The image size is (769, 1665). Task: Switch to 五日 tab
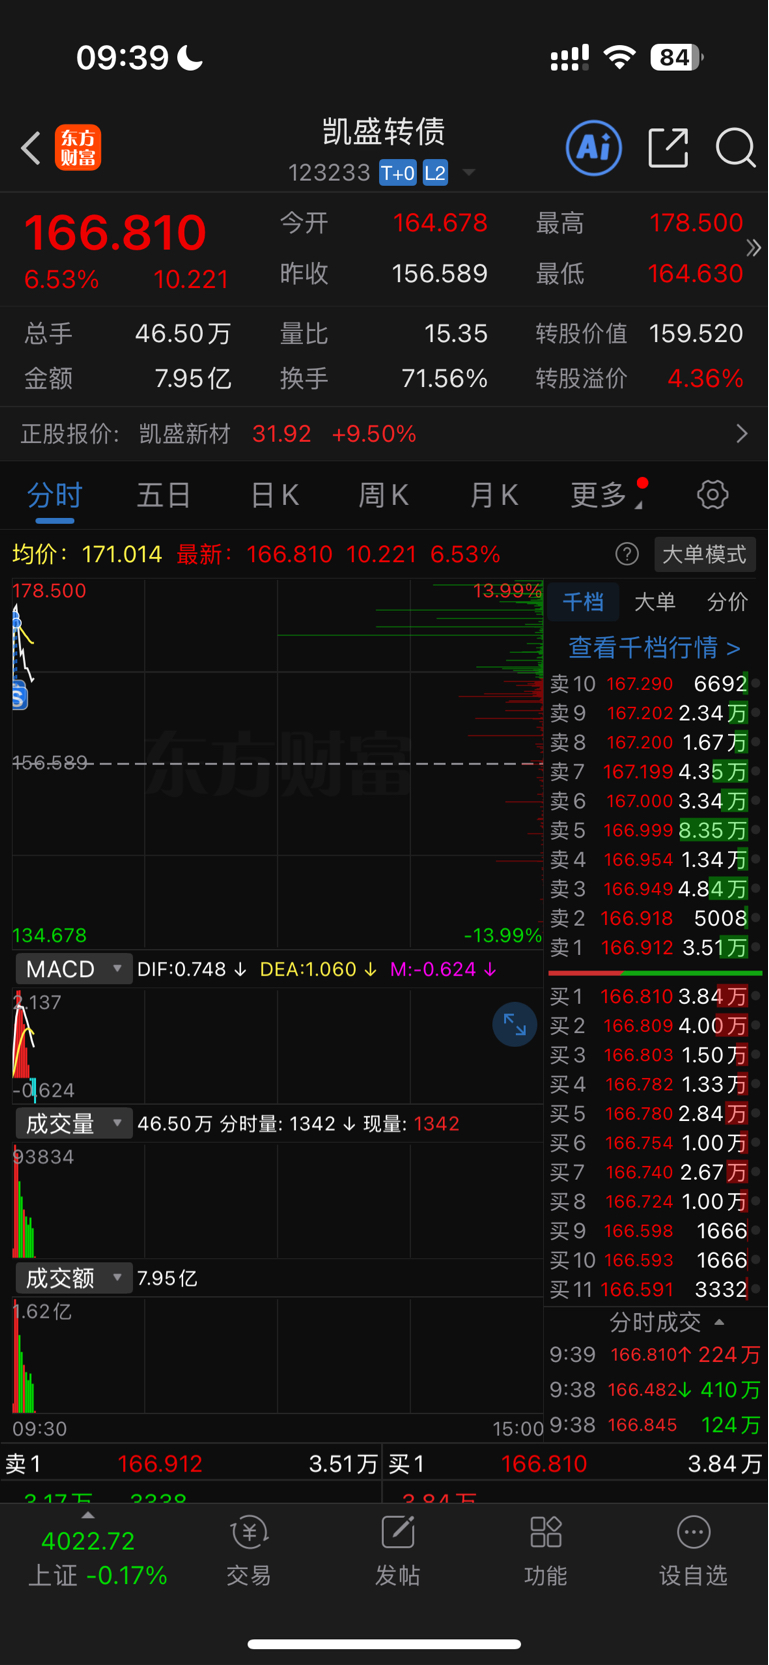click(164, 495)
